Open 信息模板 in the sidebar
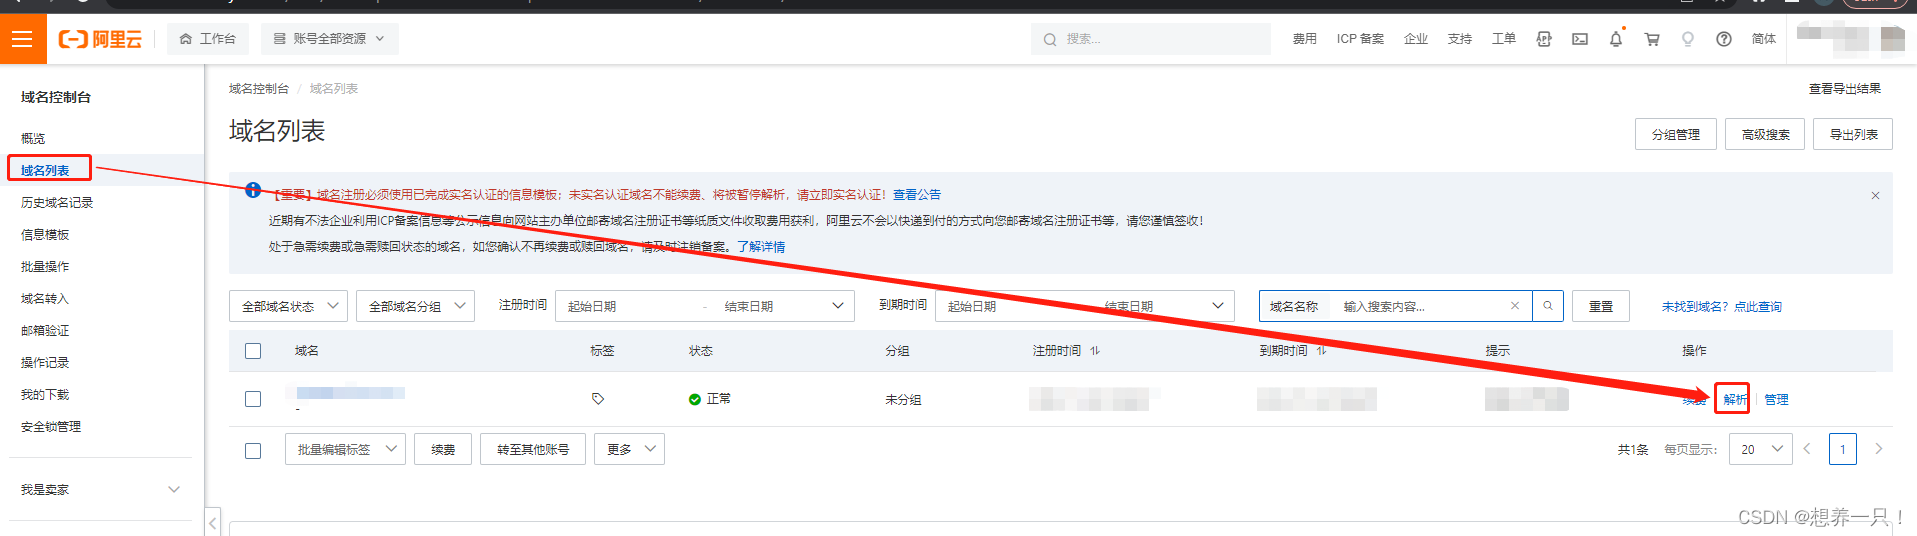1917x536 pixels. pyautogui.click(x=45, y=234)
